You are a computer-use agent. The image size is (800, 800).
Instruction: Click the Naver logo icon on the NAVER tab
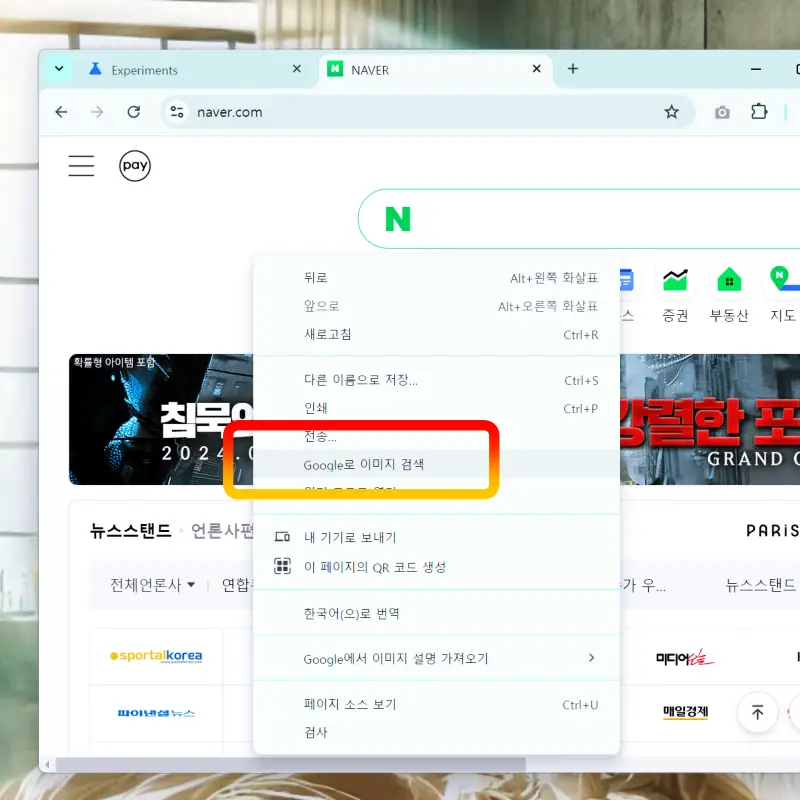coord(335,70)
